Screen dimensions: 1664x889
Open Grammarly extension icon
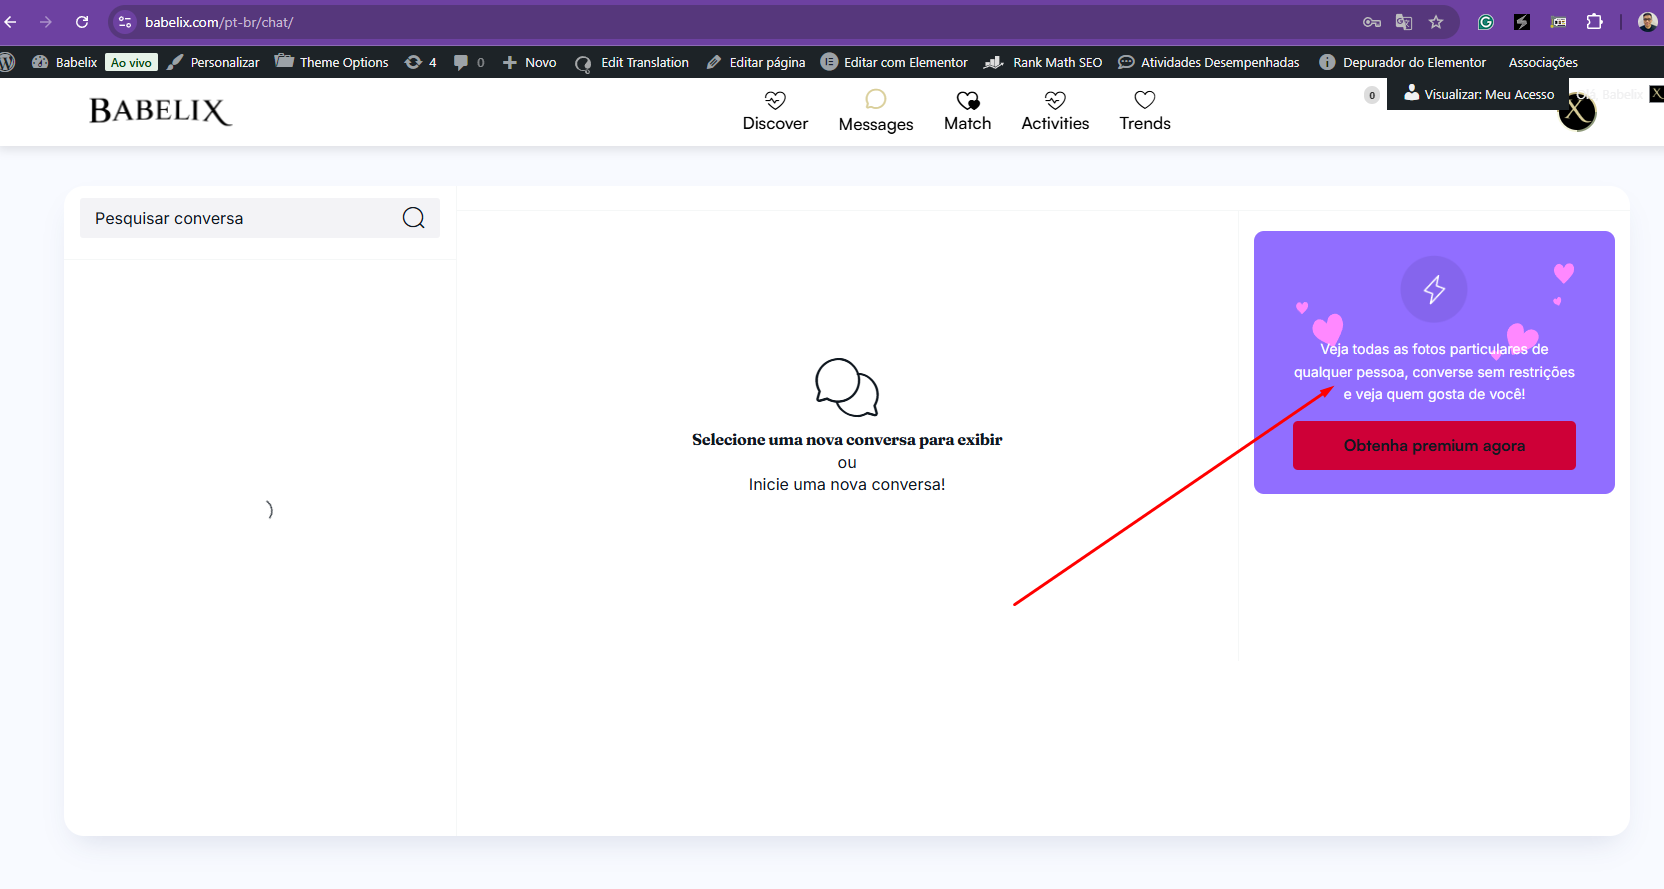(1486, 22)
